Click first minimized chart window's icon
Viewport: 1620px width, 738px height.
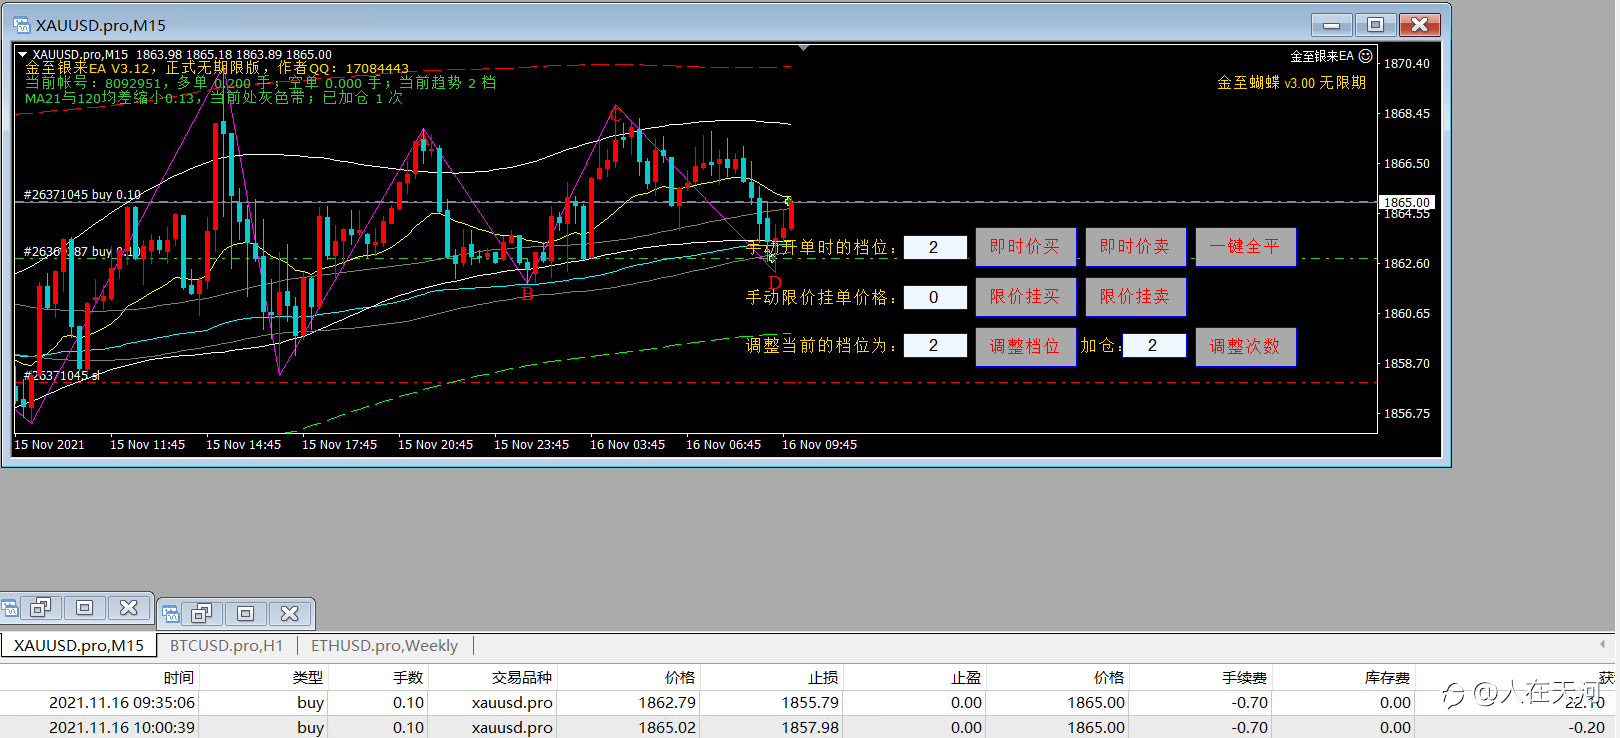pyautogui.click(x=10, y=608)
